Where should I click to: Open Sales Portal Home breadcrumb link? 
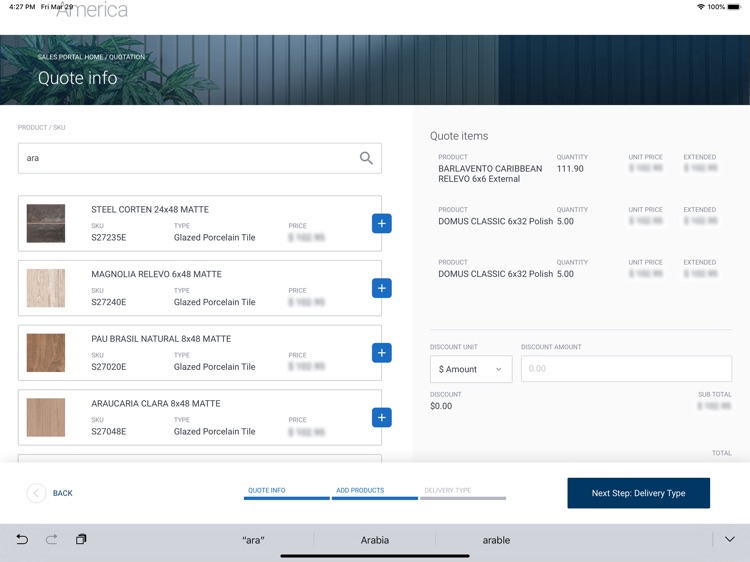(70, 57)
